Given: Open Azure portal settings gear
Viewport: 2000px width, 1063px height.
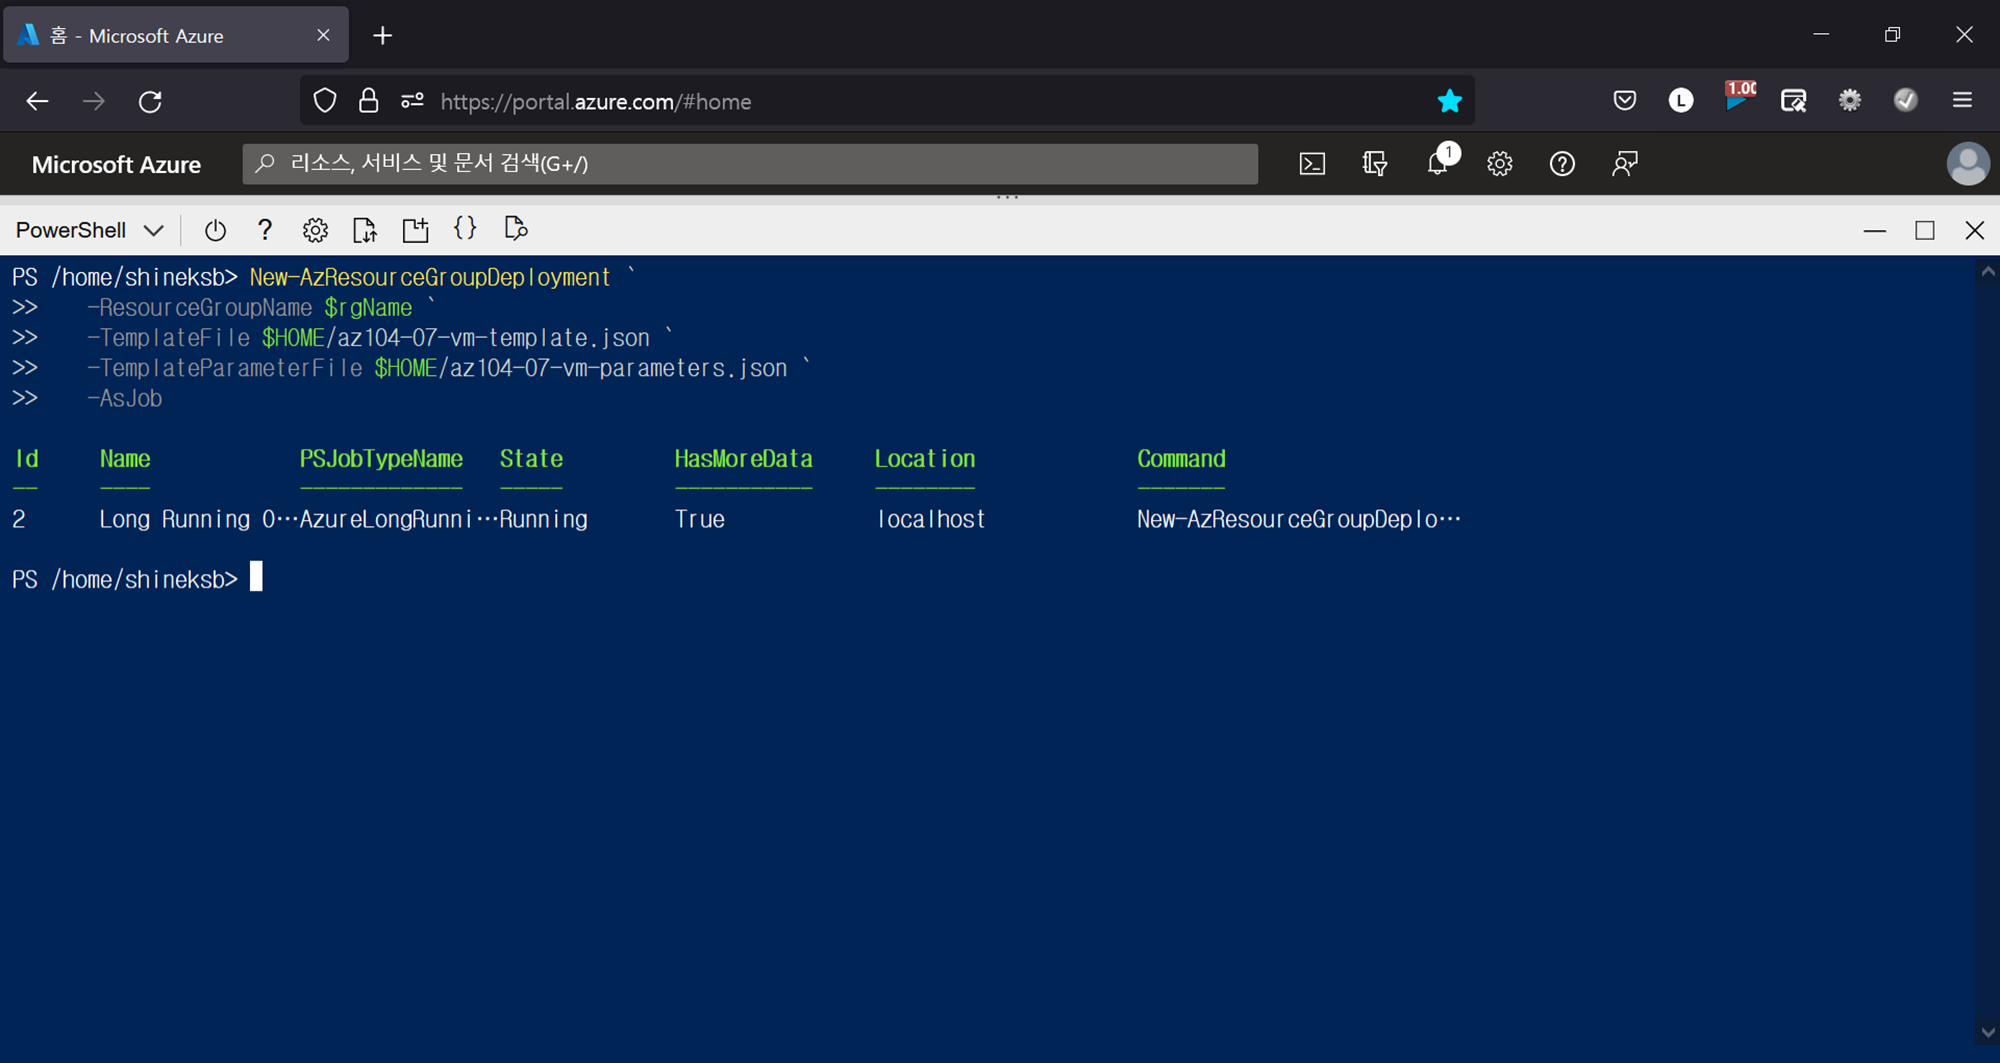Looking at the screenshot, I should click(x=1500, y=164).
